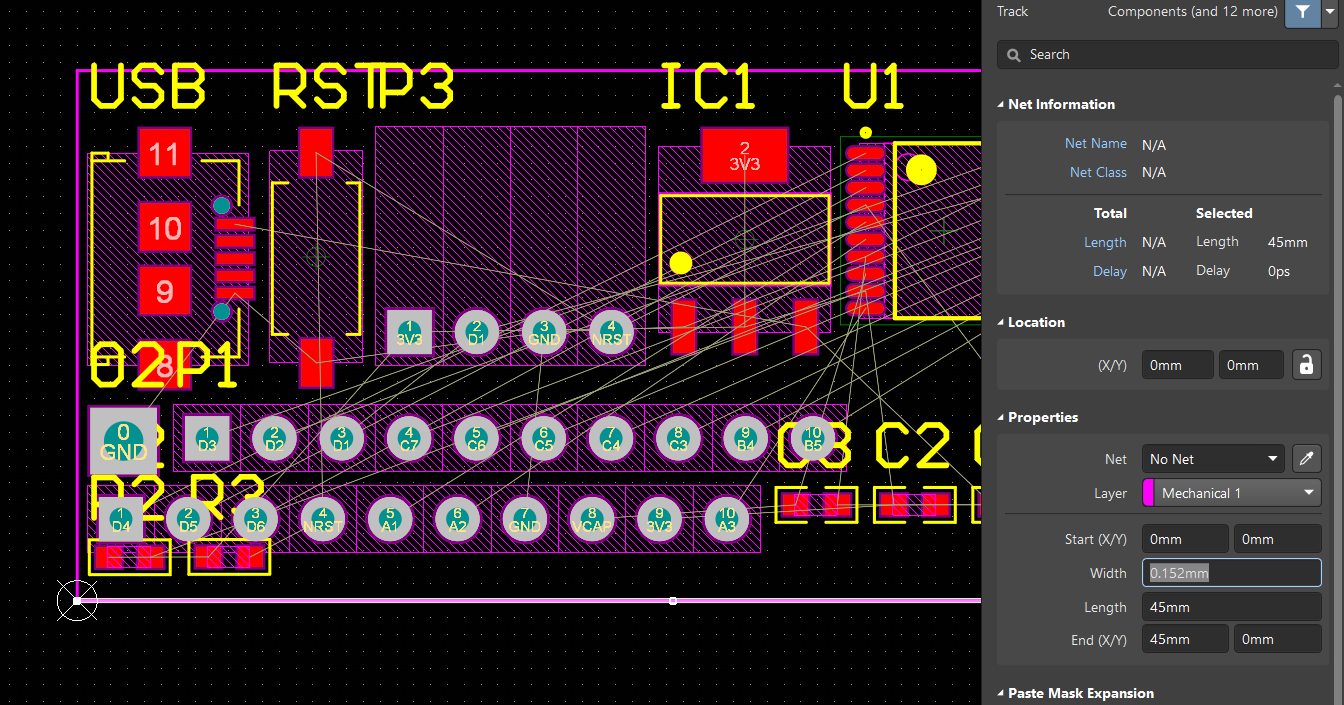
Task: Click the Components (and 12 more) filter label
Action: (1192, 11)
